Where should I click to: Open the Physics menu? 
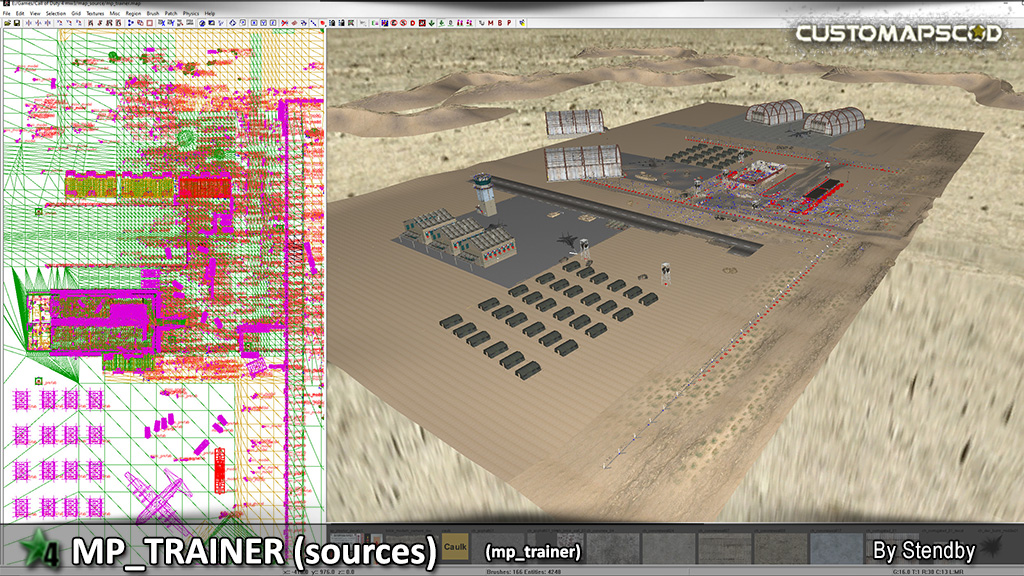pos(191,13)
